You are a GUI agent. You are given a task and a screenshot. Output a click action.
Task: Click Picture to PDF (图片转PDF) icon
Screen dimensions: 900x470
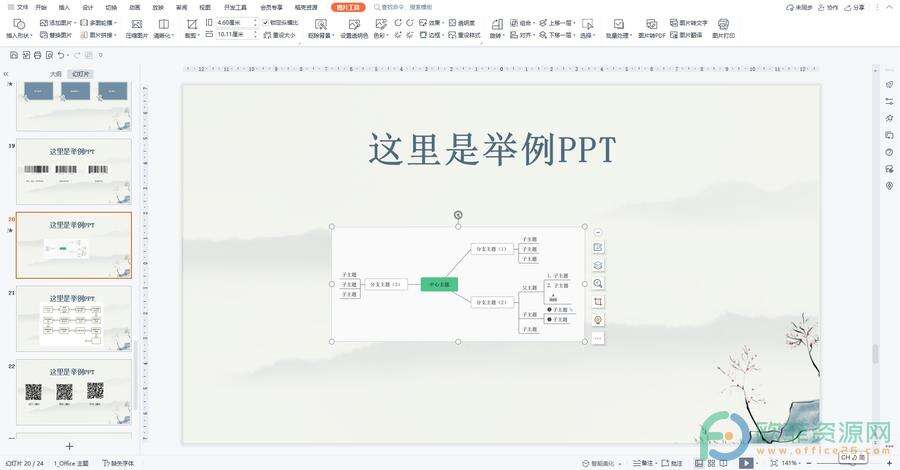tap(651, 24)
